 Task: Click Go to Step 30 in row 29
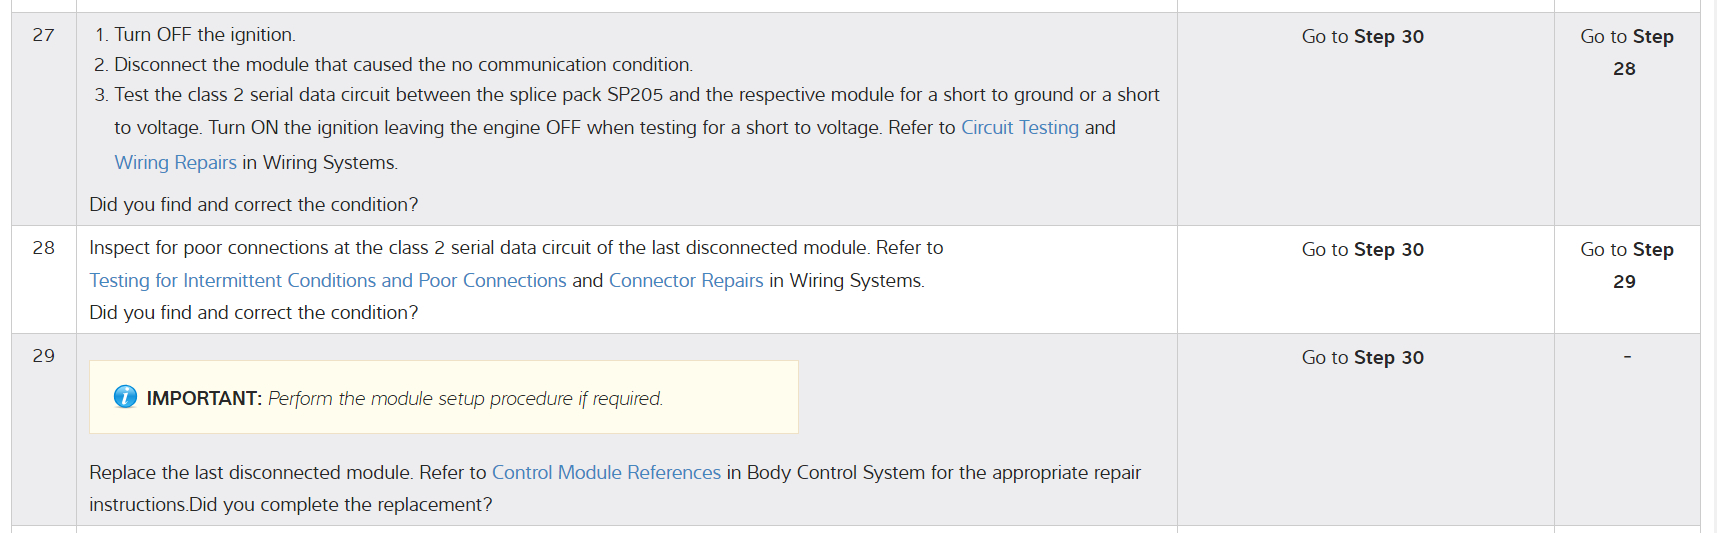1362,358
